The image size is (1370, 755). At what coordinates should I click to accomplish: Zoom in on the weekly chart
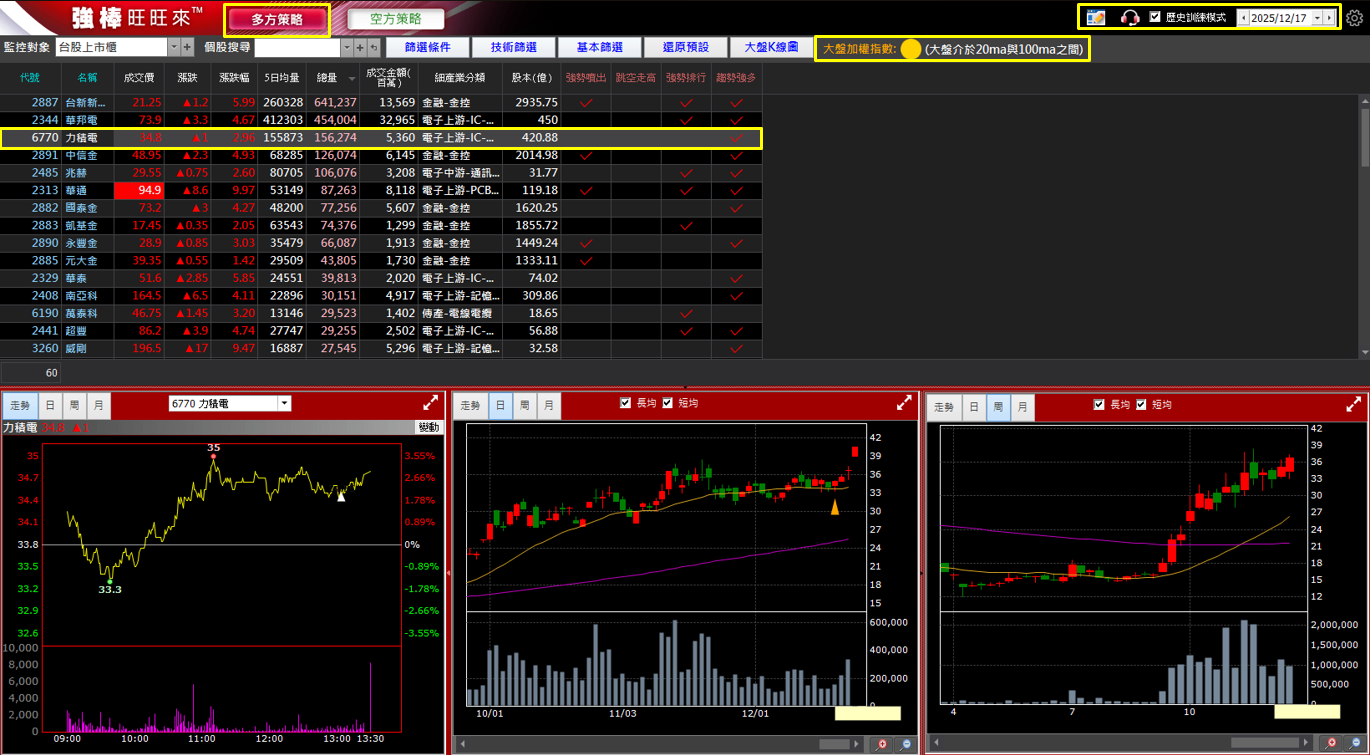coord(1330,743)
